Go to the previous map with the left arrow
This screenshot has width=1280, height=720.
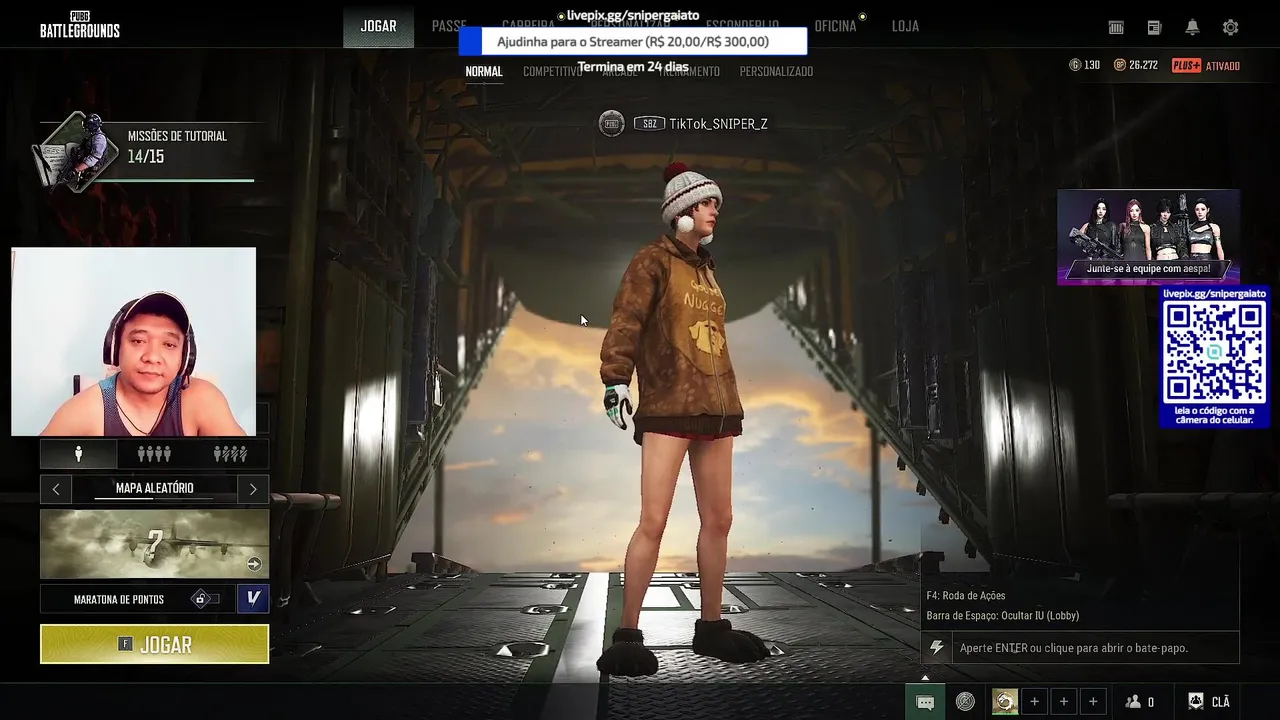pyautogui.click(x=56, y=489)
